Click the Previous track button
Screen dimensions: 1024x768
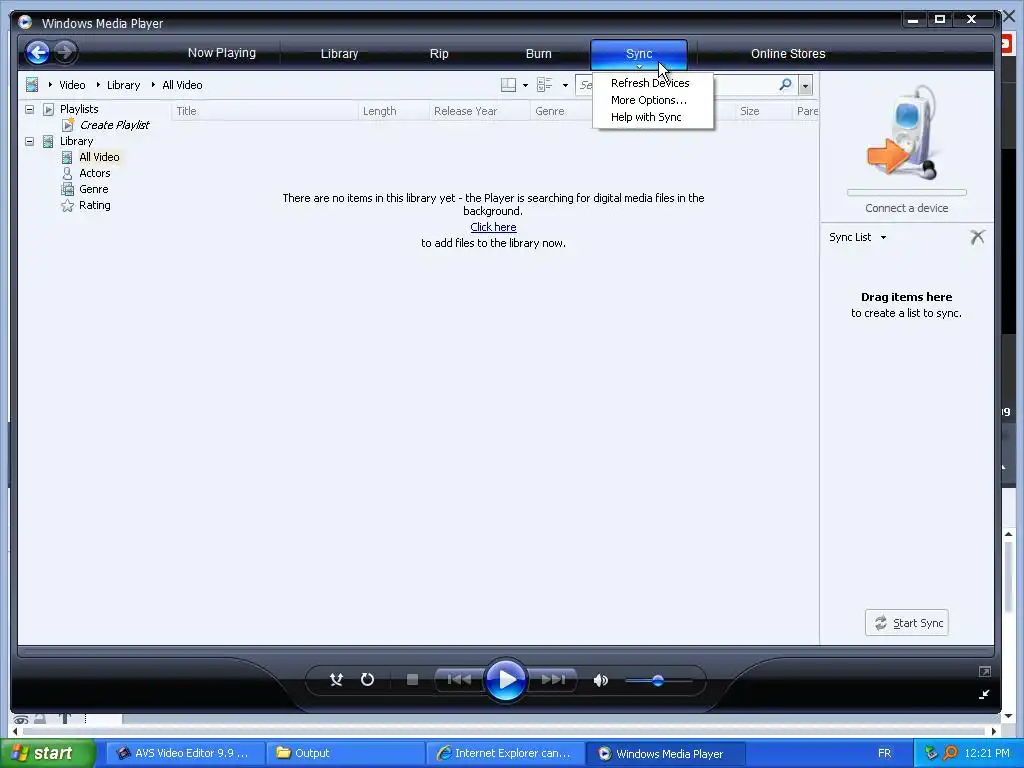point(459,680)
